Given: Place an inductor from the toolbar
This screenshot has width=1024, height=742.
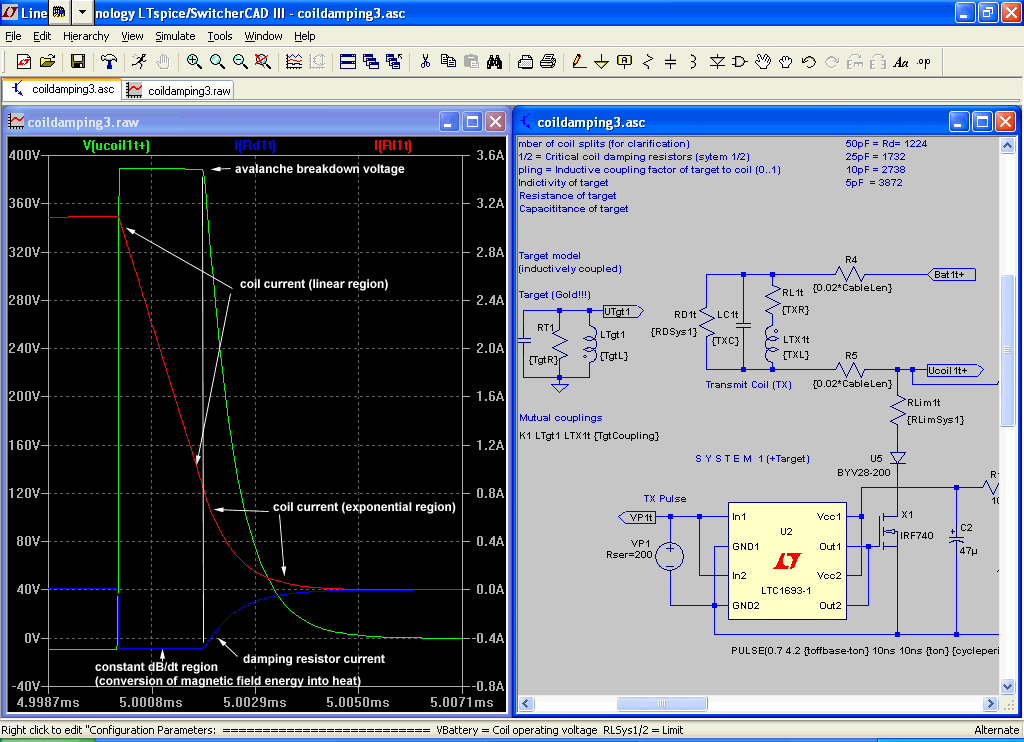Looking at the screenshot, I should pos(693,61).
